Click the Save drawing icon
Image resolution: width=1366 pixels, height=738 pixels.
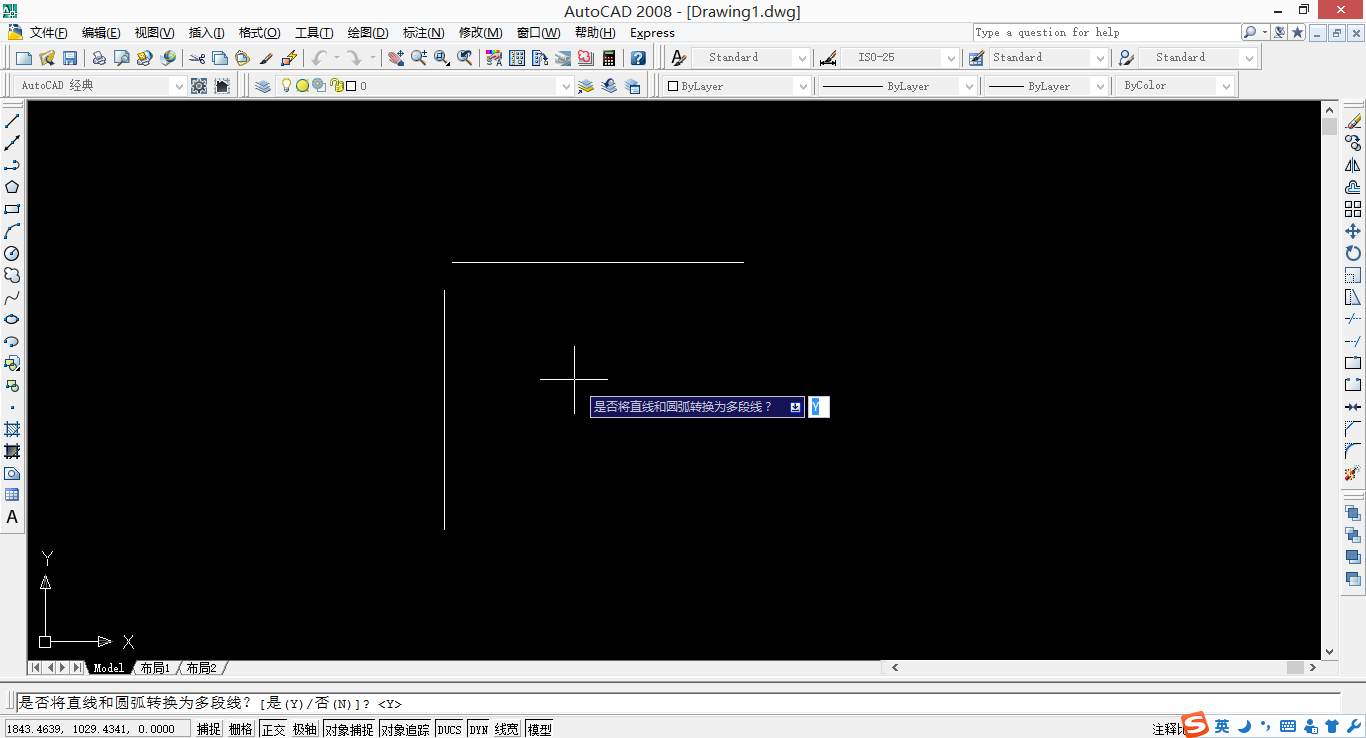pyautogui.click(x=70, y=58)
